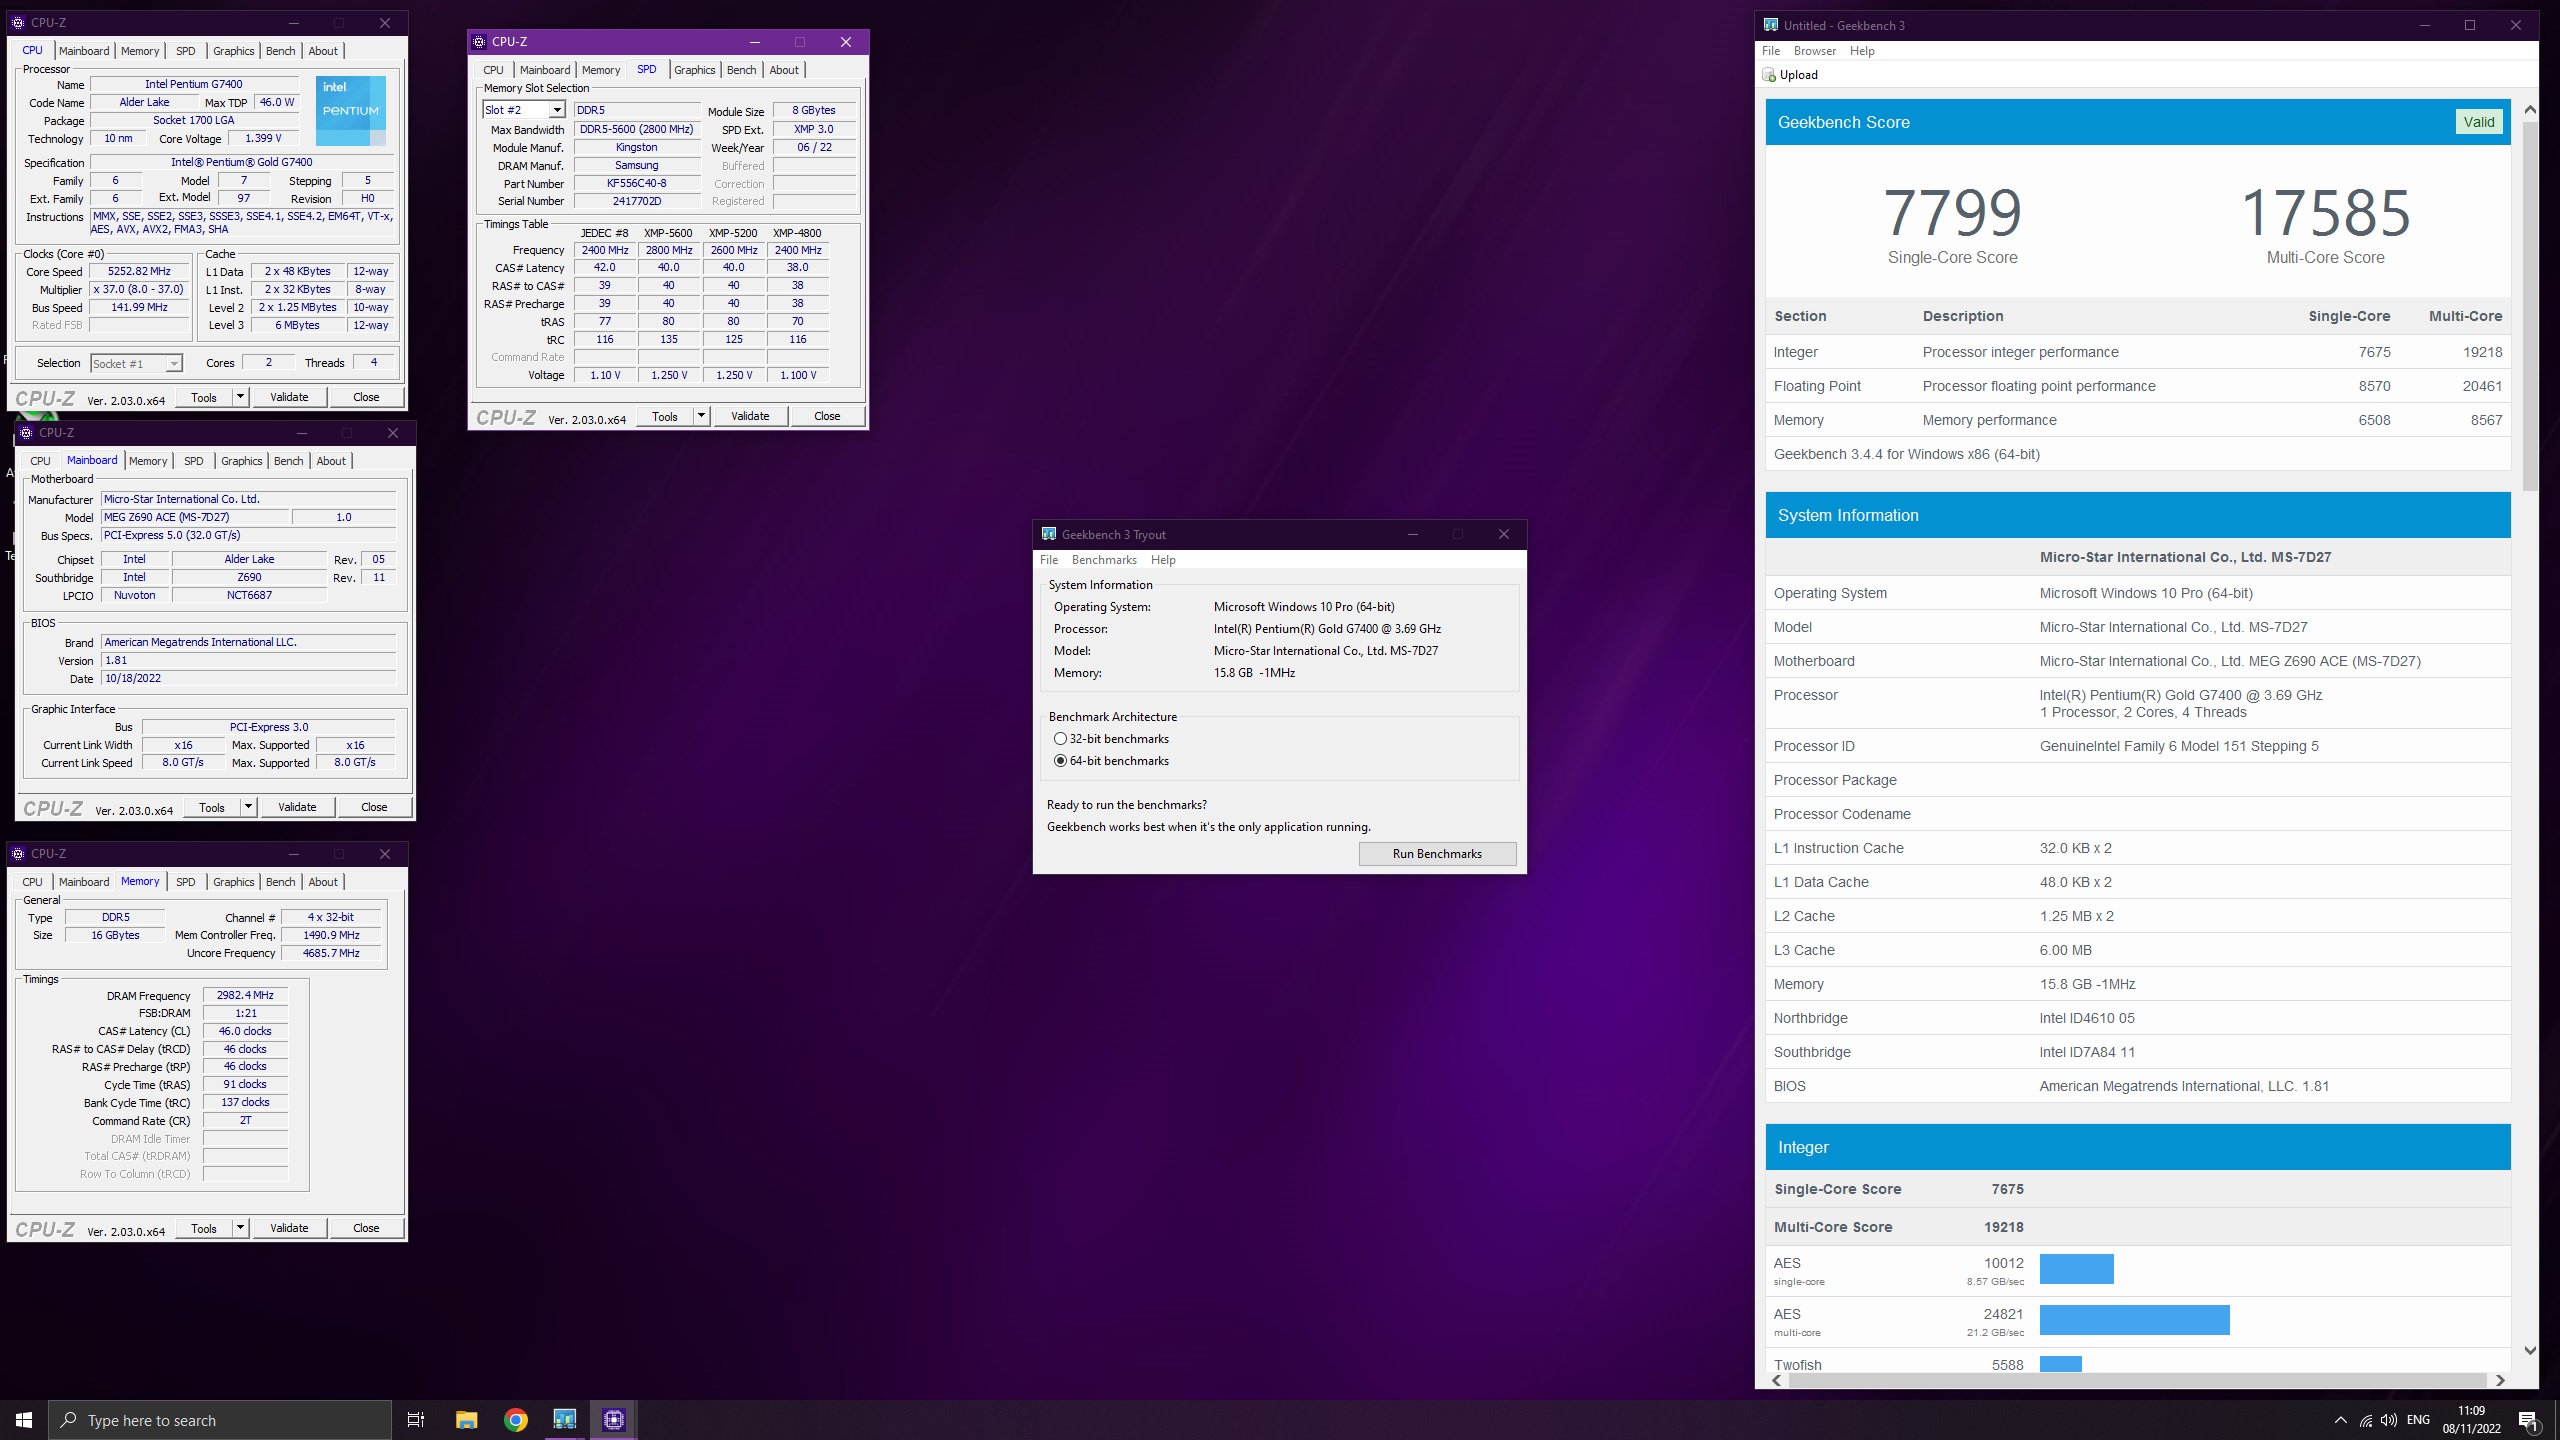Click Untitled Geekbench 3 window title icon
The height and width of the screenshot is (1440, 2560).
click(1771, 25)
